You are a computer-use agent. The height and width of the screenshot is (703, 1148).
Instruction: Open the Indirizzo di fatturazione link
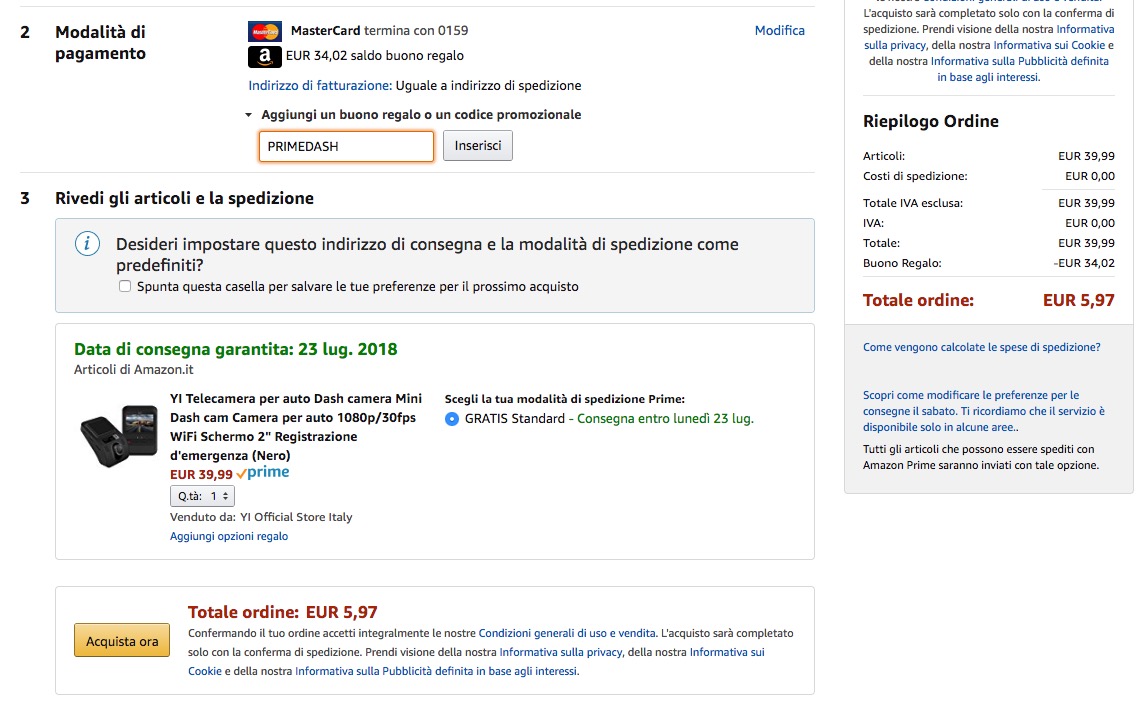click(x=320, y=86)
